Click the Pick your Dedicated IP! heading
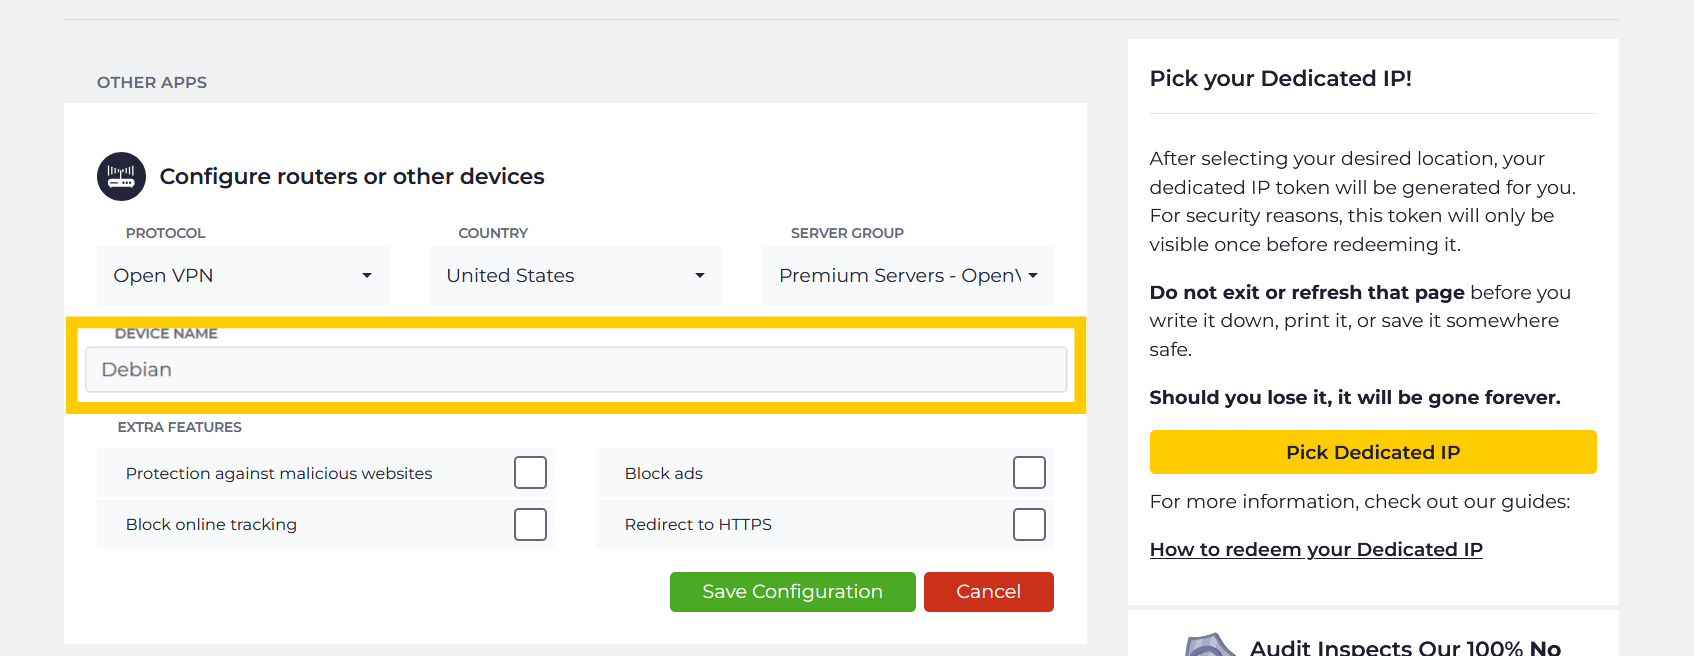1694x656 pixels. coord(1281,79)
